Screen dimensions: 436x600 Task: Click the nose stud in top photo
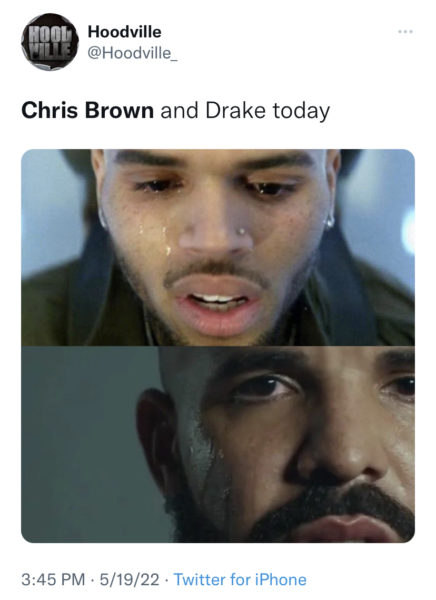(x=242, y=231)
